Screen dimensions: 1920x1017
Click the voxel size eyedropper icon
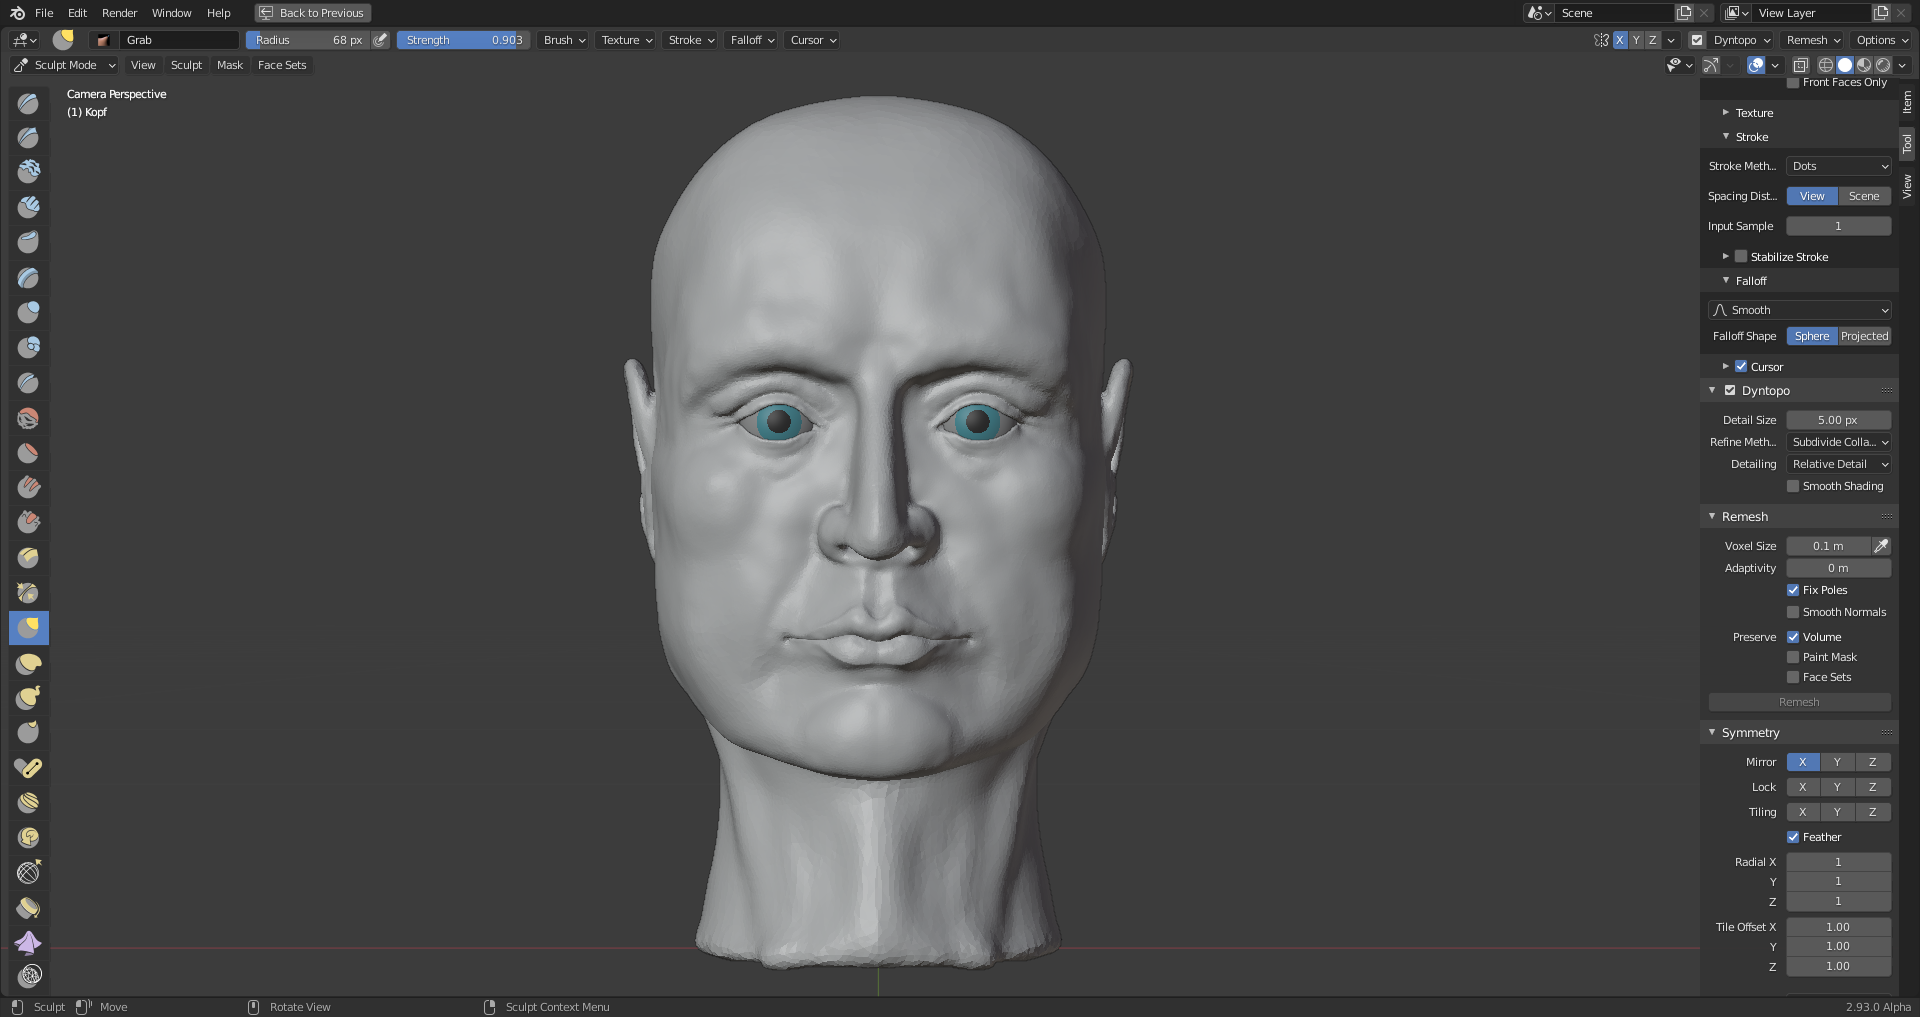1880,546
